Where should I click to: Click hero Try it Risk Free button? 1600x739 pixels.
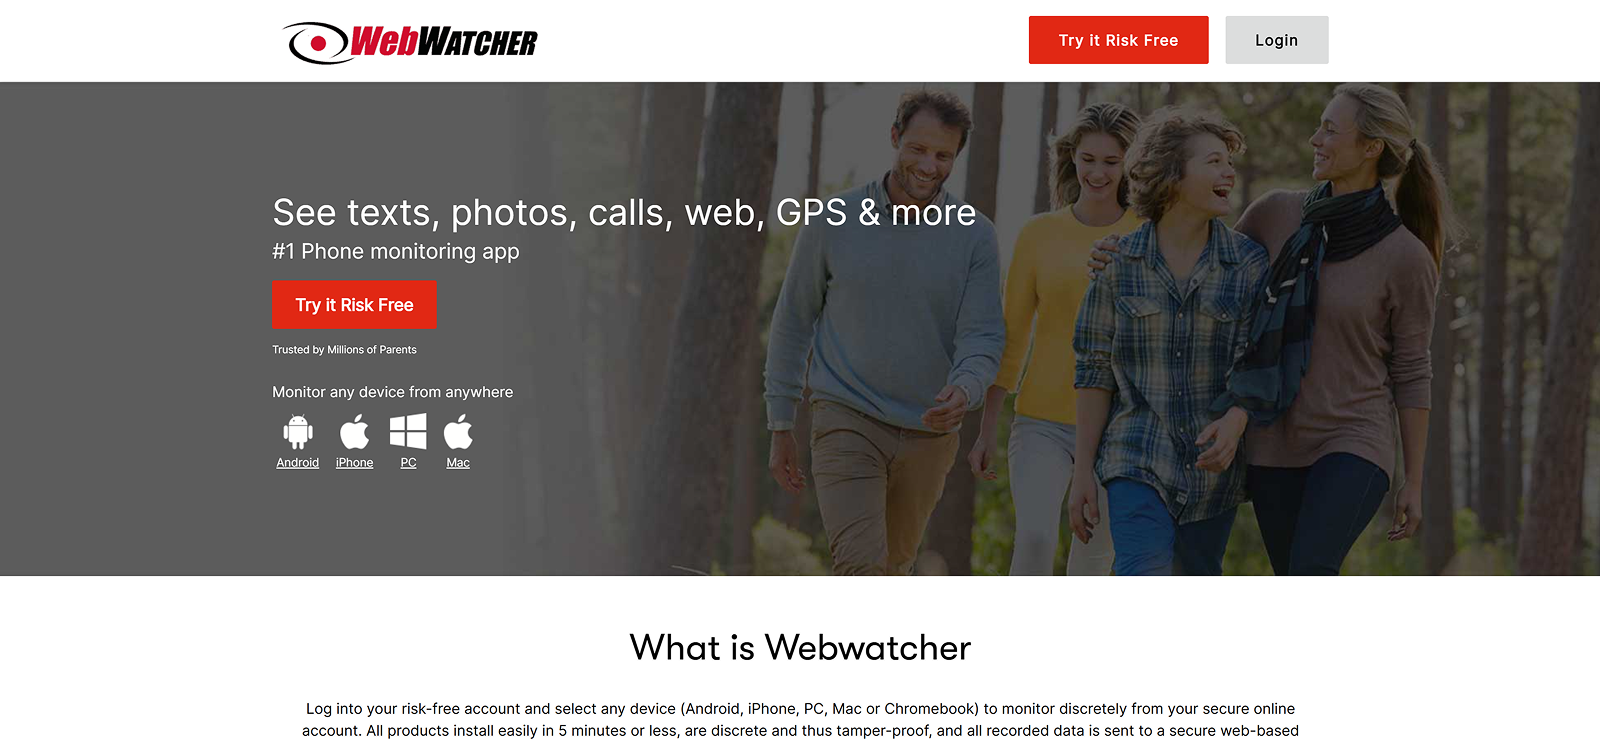(354, 305)
